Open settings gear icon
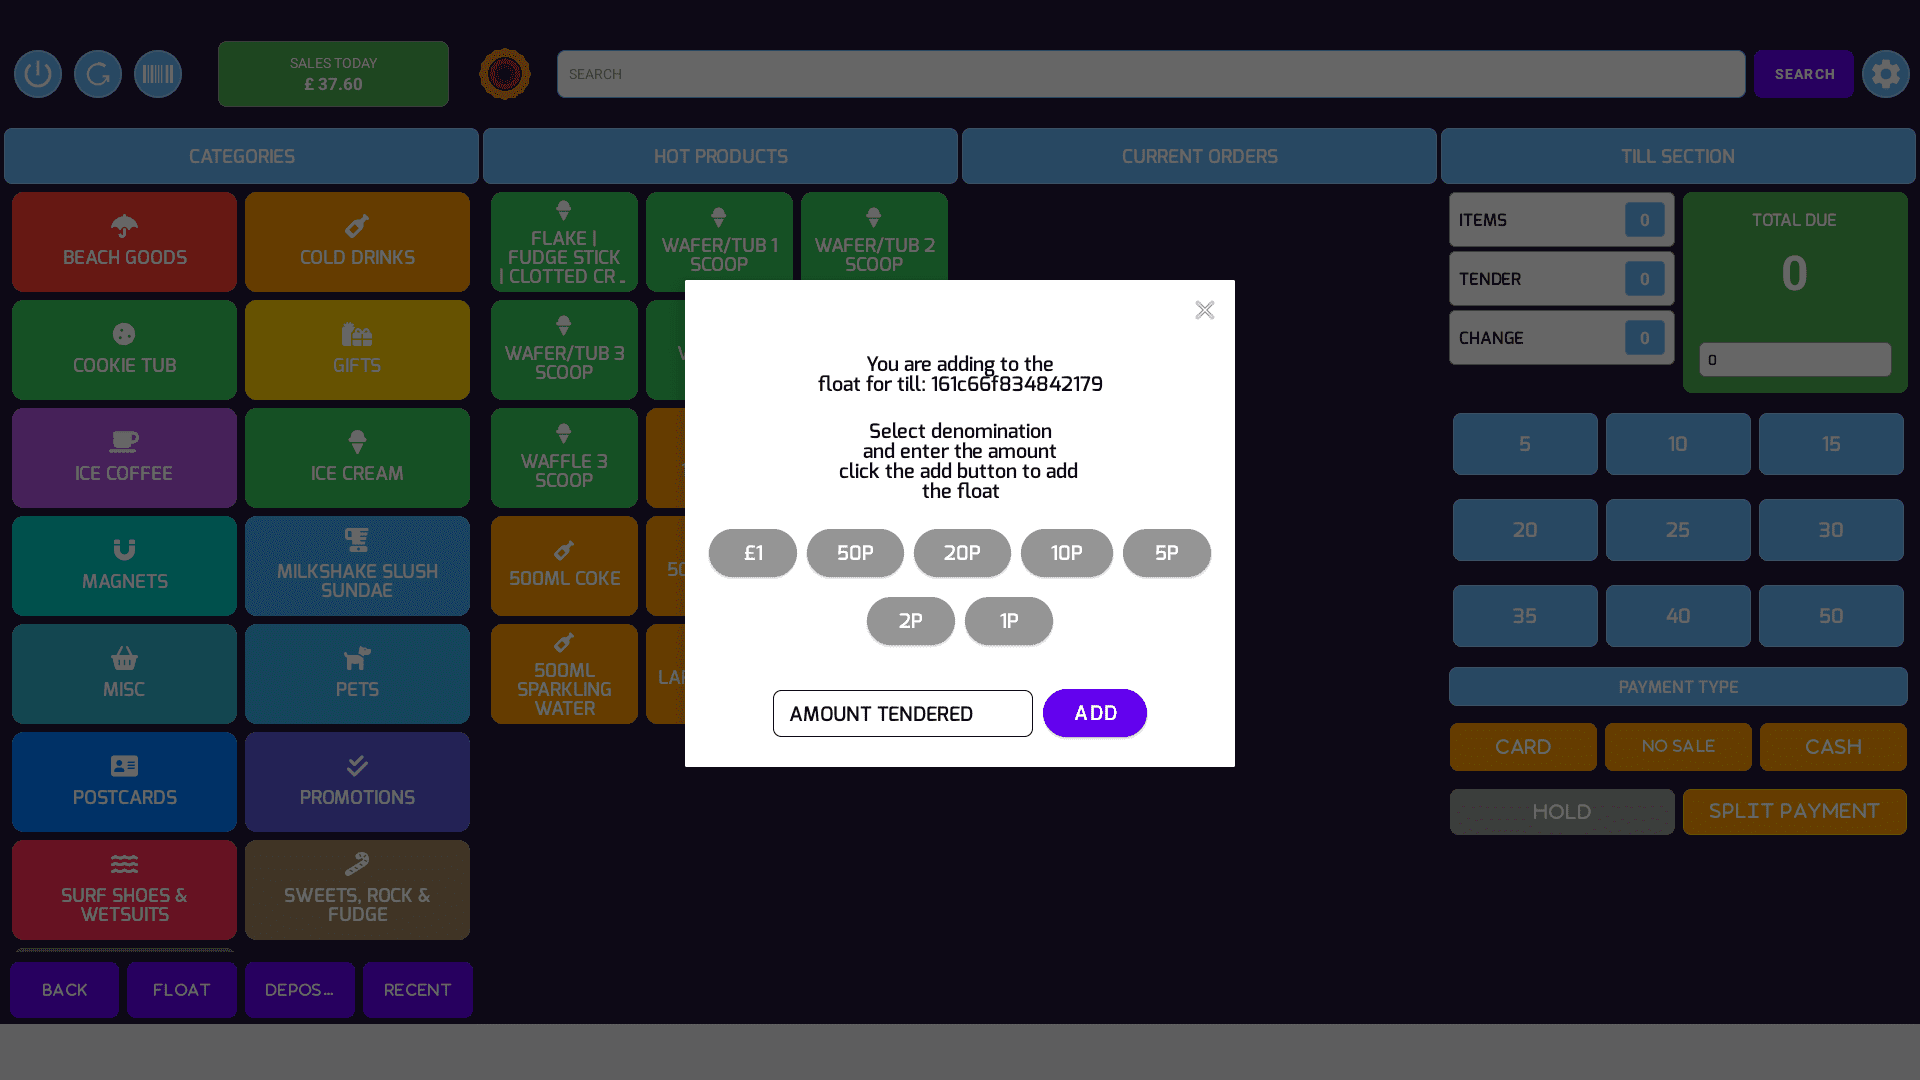 coord(1885,74)
